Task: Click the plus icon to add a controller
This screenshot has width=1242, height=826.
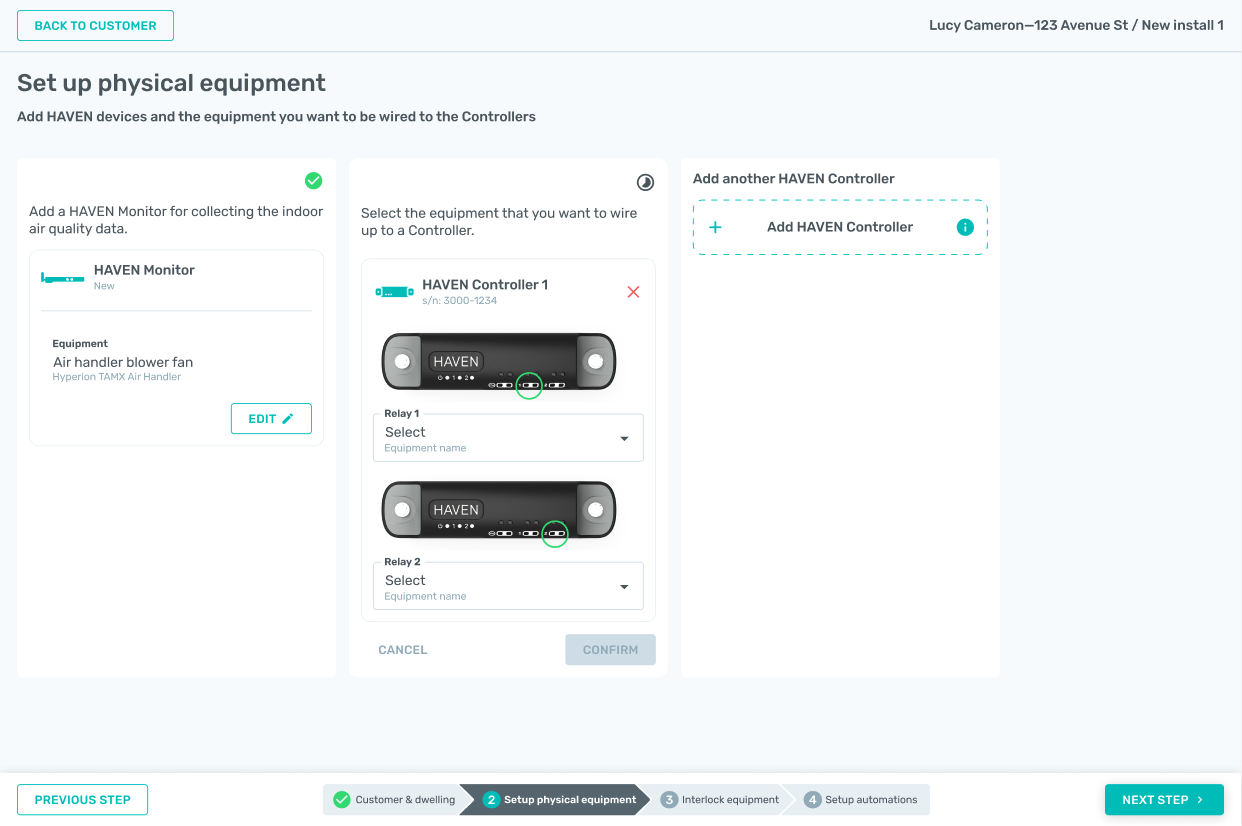Action: (x=715, y=227)
